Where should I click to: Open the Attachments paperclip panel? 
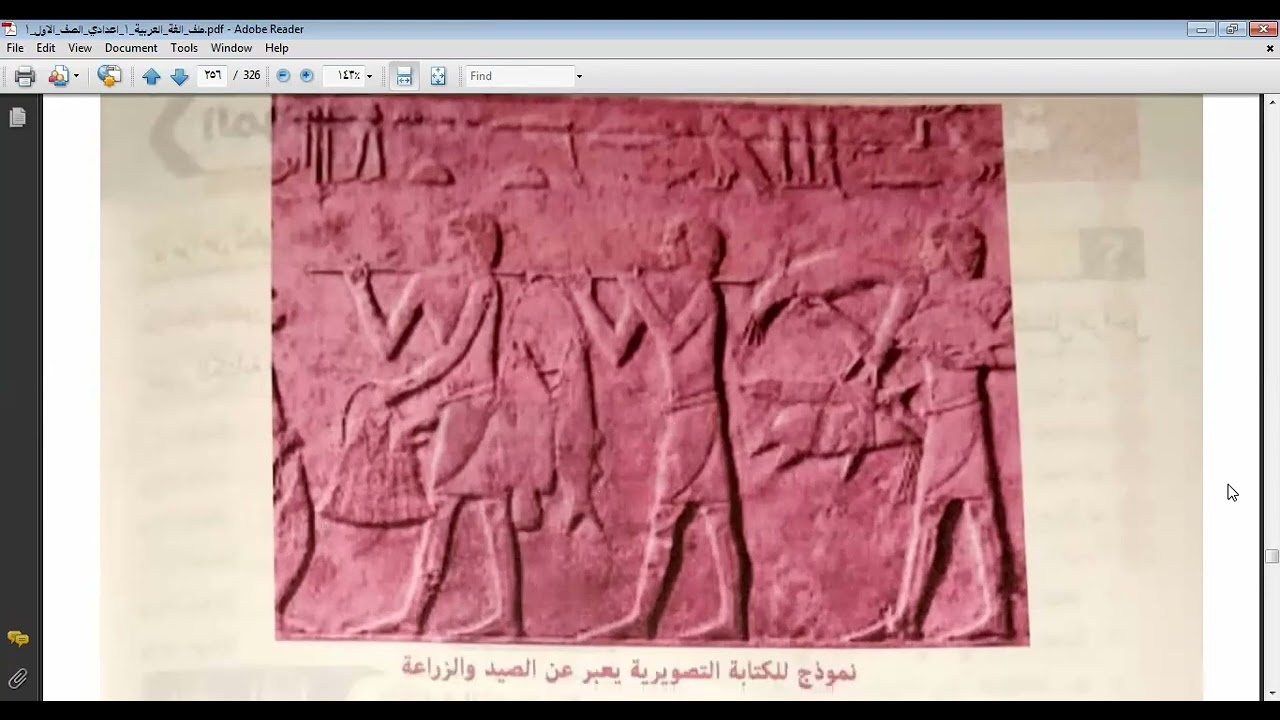18,679
